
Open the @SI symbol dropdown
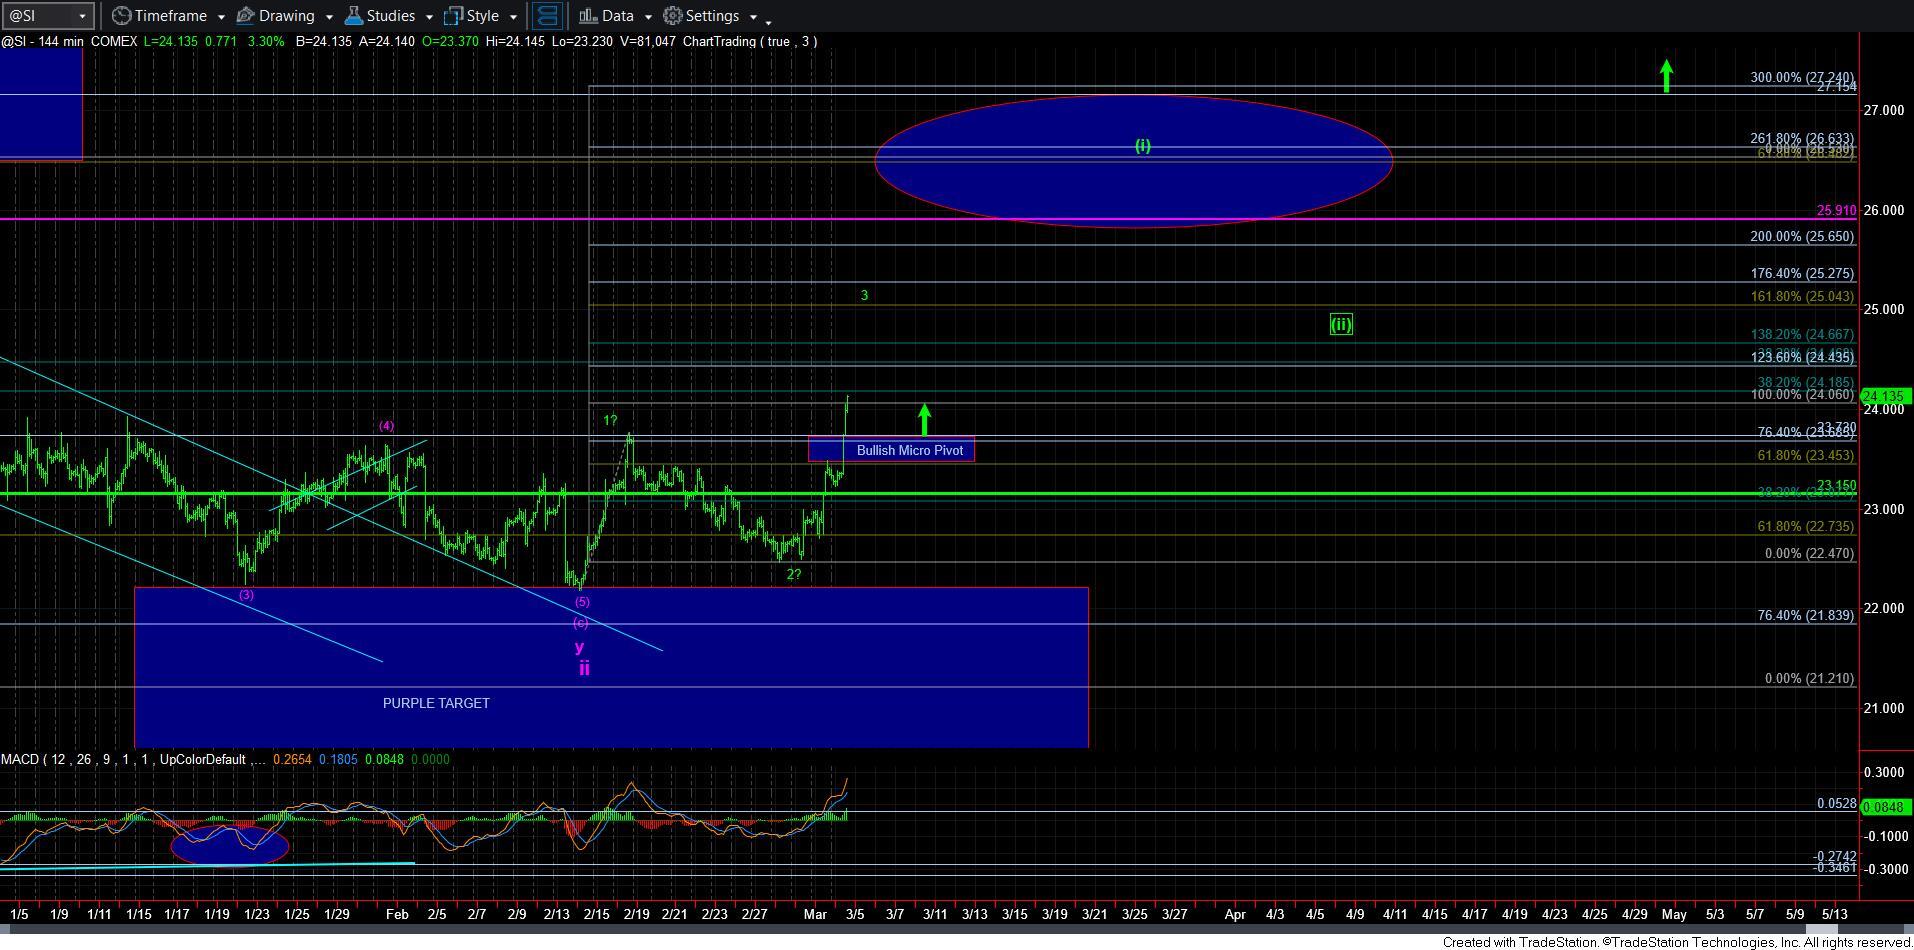(x=83, y=16)
